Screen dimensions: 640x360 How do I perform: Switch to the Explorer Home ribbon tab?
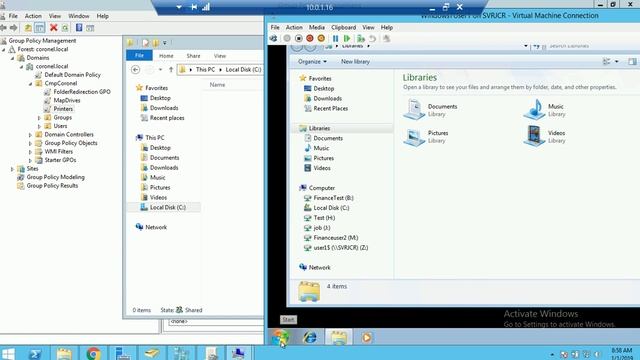[x=166, y=56]
